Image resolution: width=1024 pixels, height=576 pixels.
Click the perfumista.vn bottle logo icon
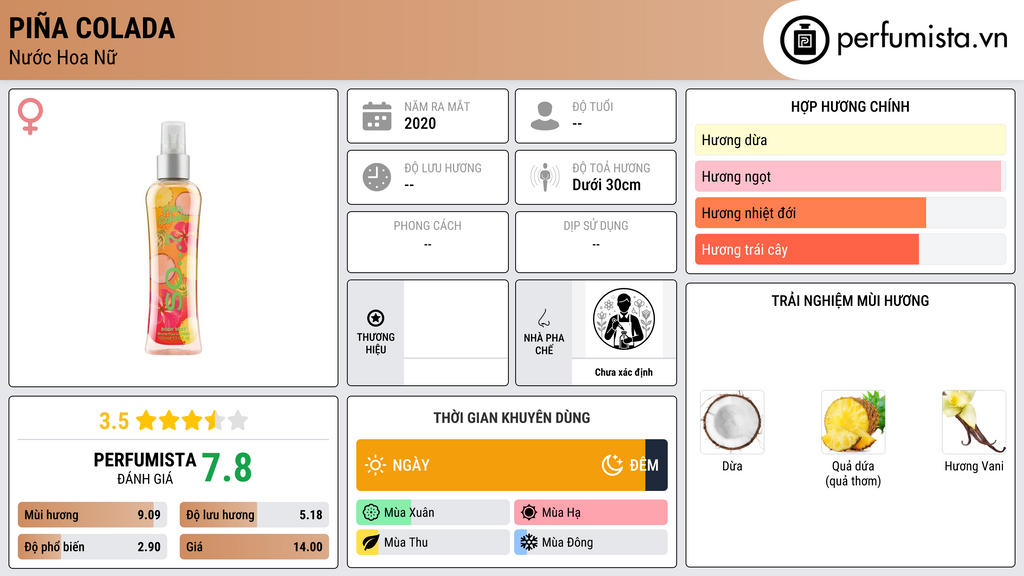point(804,40)
